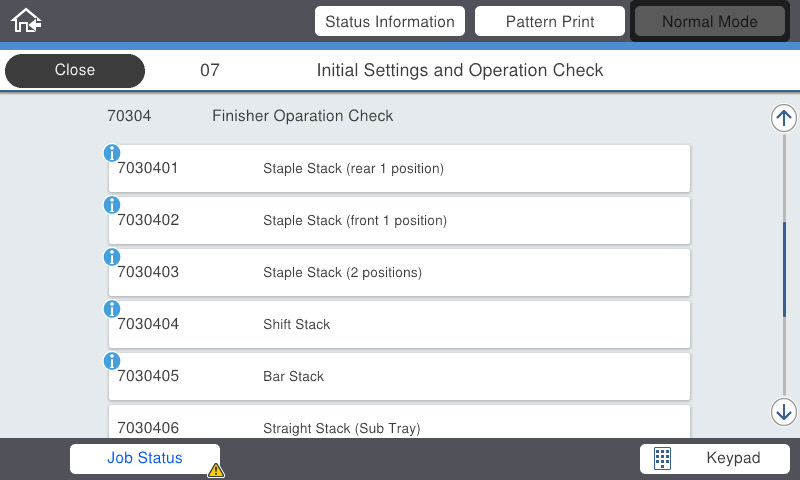Show info for Shift Stack item
The height and width of the screenshot is (480, 800).
112,309
